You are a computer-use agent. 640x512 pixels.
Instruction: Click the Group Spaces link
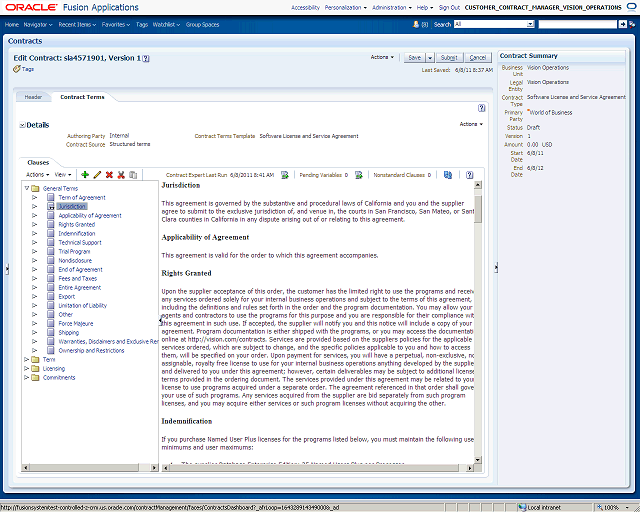coord(202,24)
